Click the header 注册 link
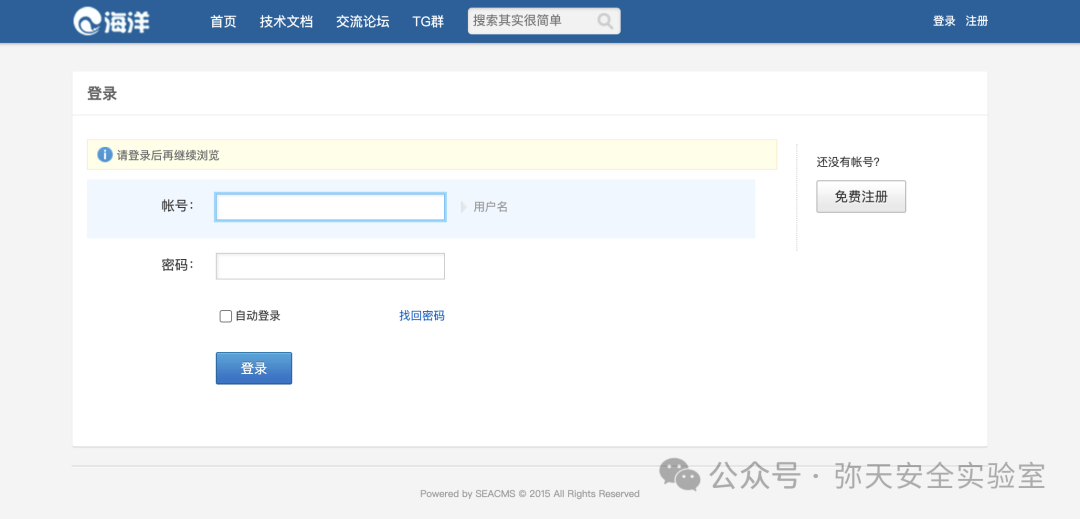 (x=977, y=21)
